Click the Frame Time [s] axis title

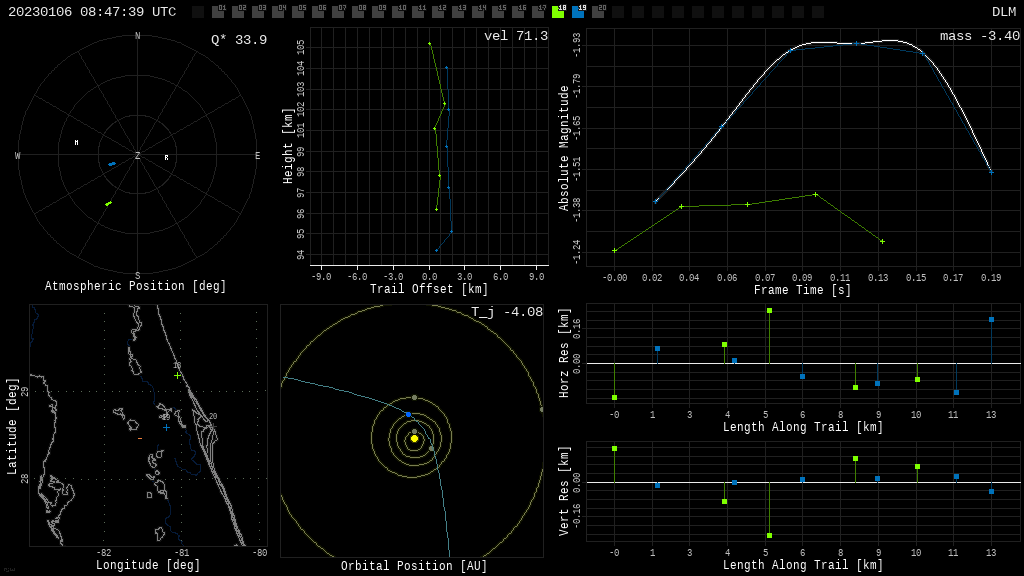point(803,289)
